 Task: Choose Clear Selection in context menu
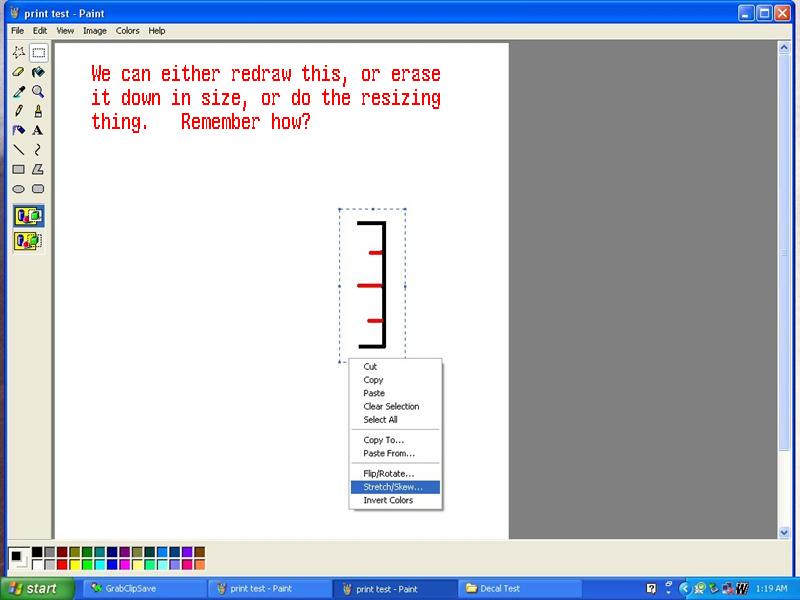tap(395, 406)
